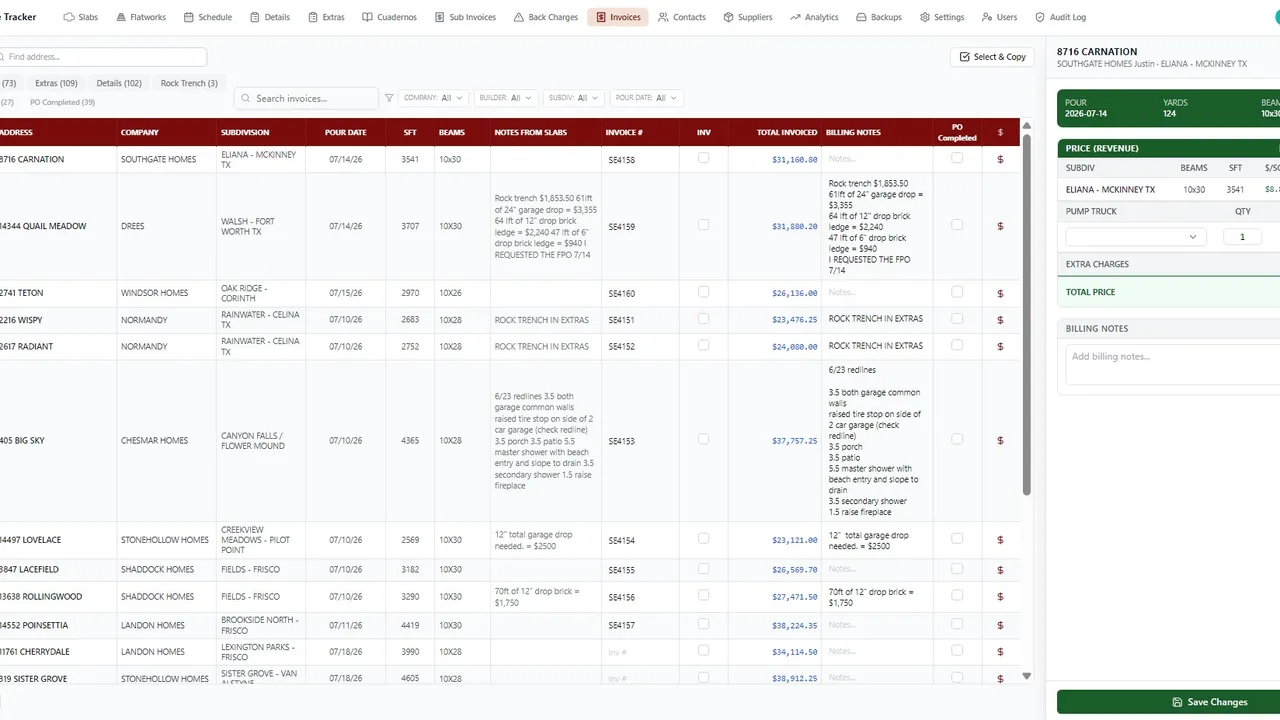
Task: Open the Subdiv filter dropdown
Action: tap(574, 98)
